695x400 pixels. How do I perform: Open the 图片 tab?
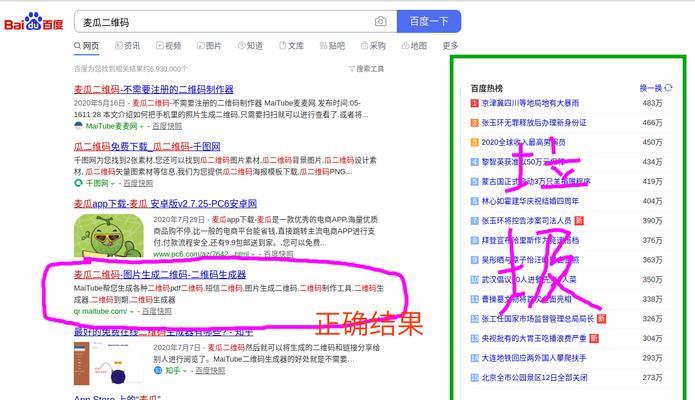(209, 46)
